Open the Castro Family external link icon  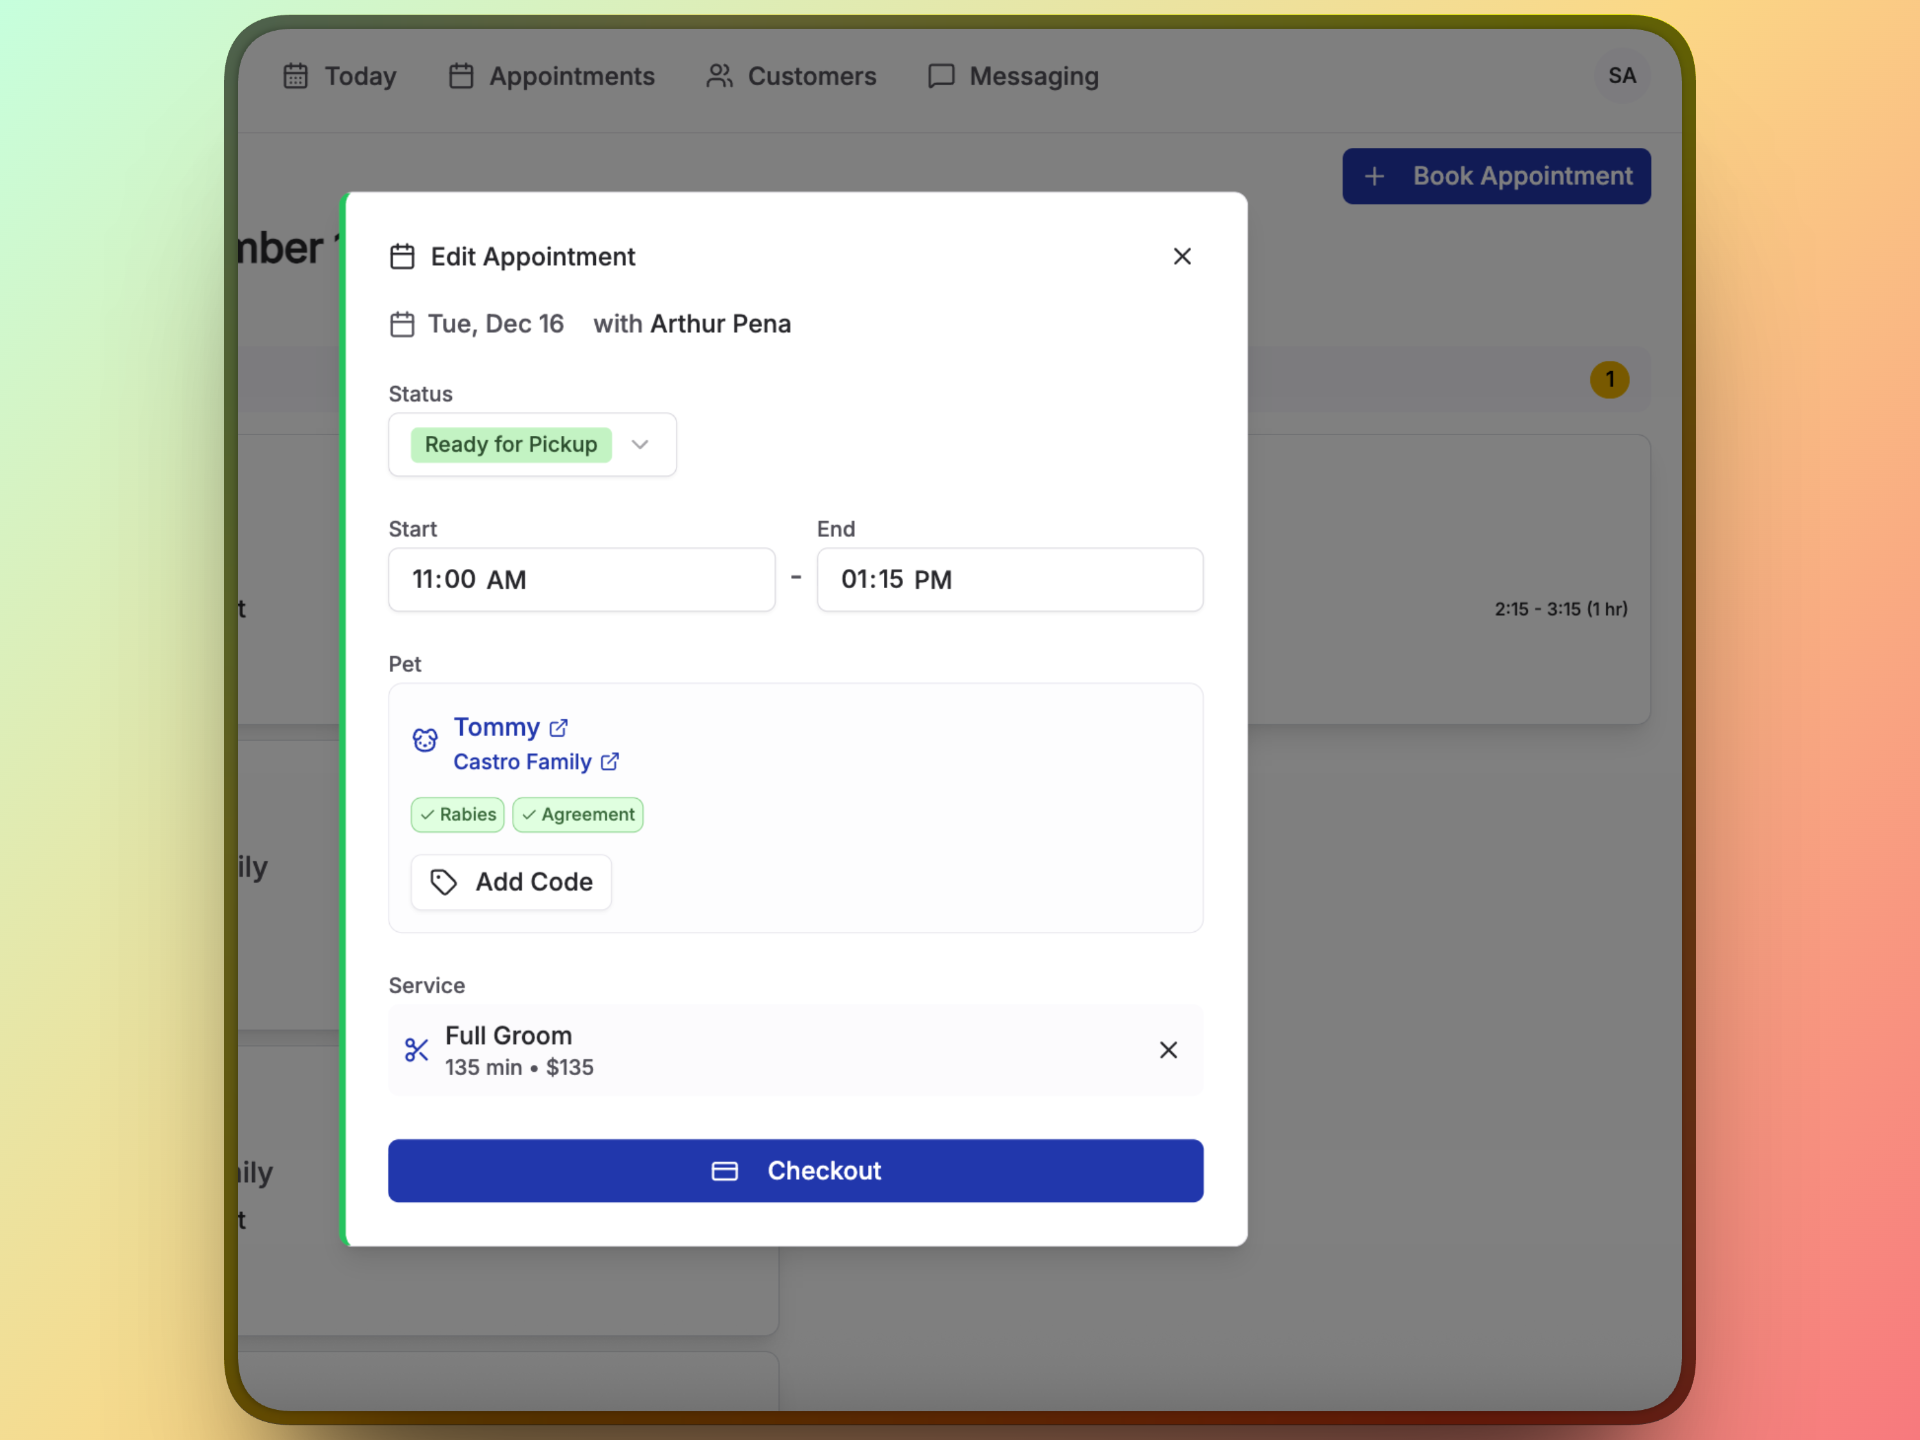click(608, 762)
